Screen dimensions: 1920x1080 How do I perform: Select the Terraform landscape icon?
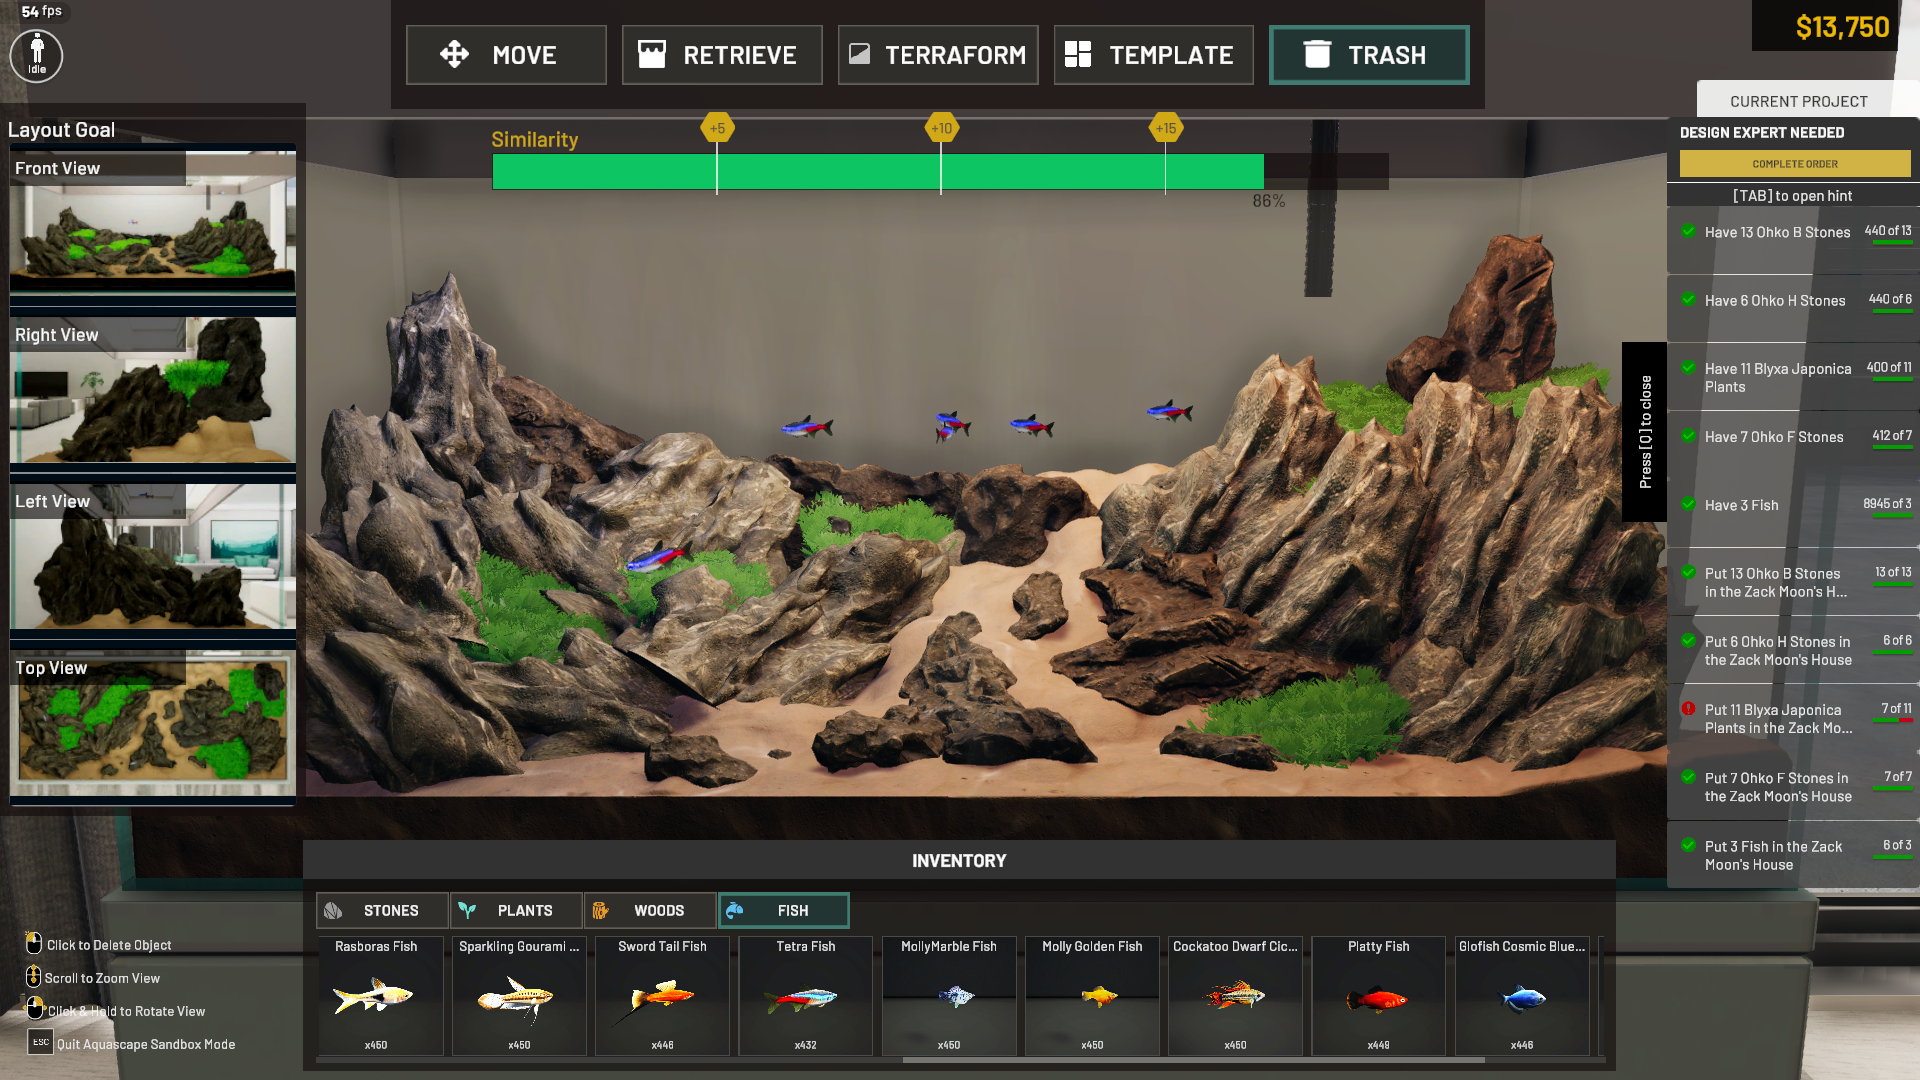[859, 54]
